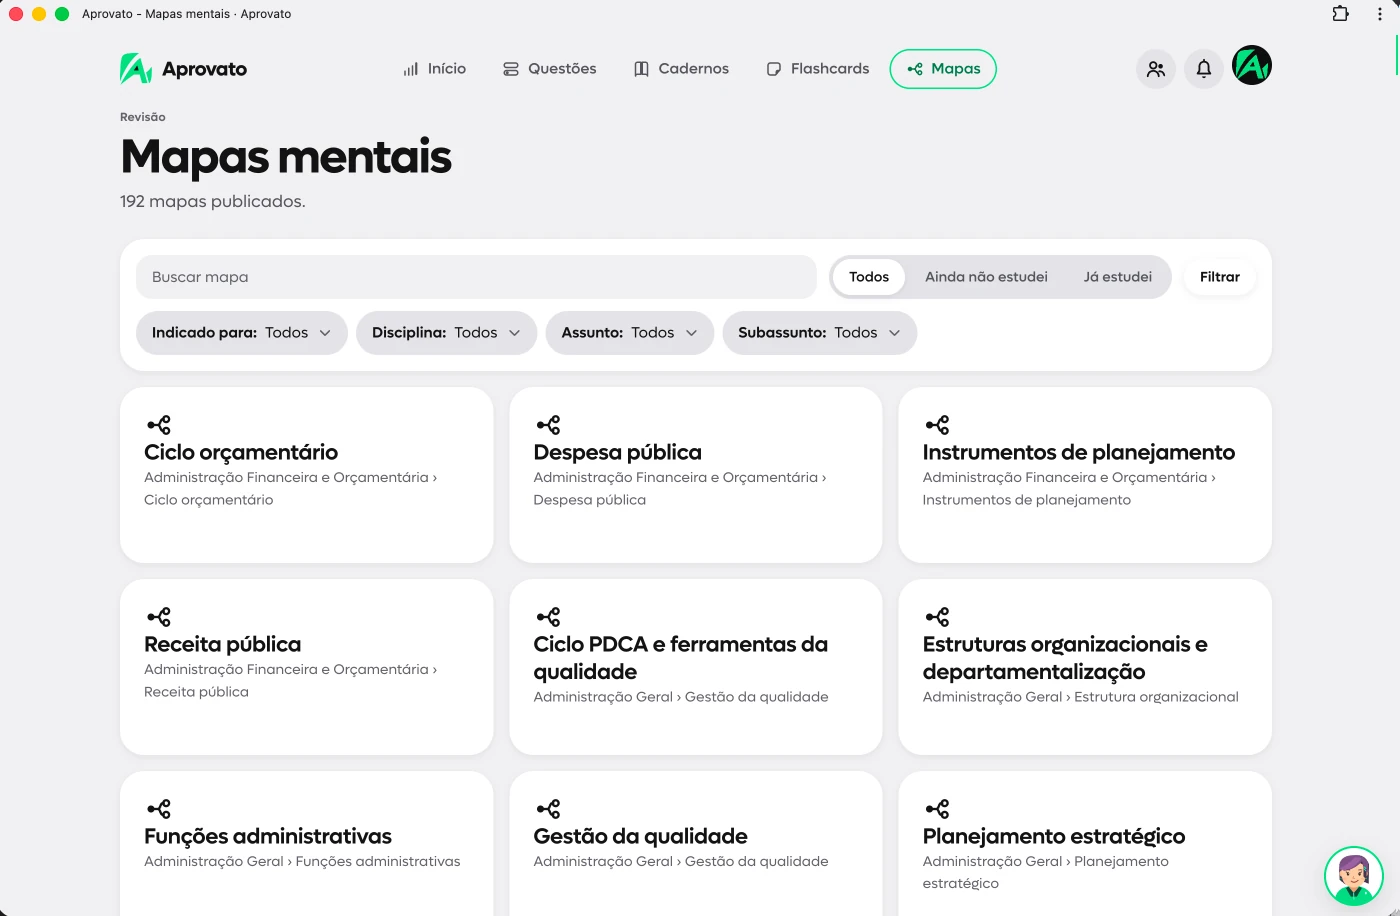Expand the Subassunto dropdown
This screenshot has height=916, width=1400.
(x=820, y=333)
